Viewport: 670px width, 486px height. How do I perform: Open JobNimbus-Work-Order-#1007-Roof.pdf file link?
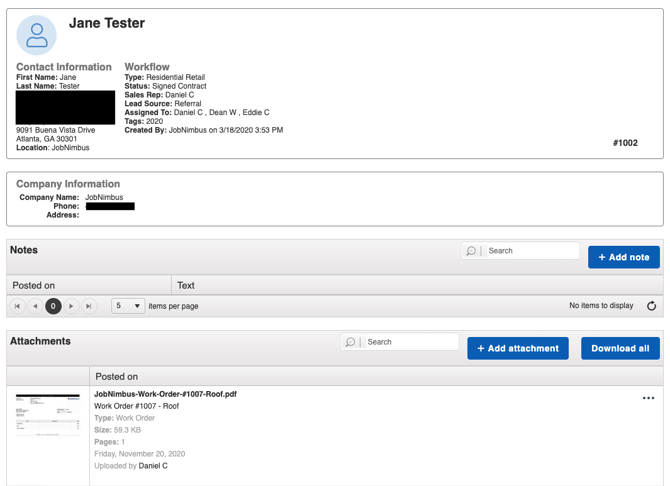coord(165,394)
